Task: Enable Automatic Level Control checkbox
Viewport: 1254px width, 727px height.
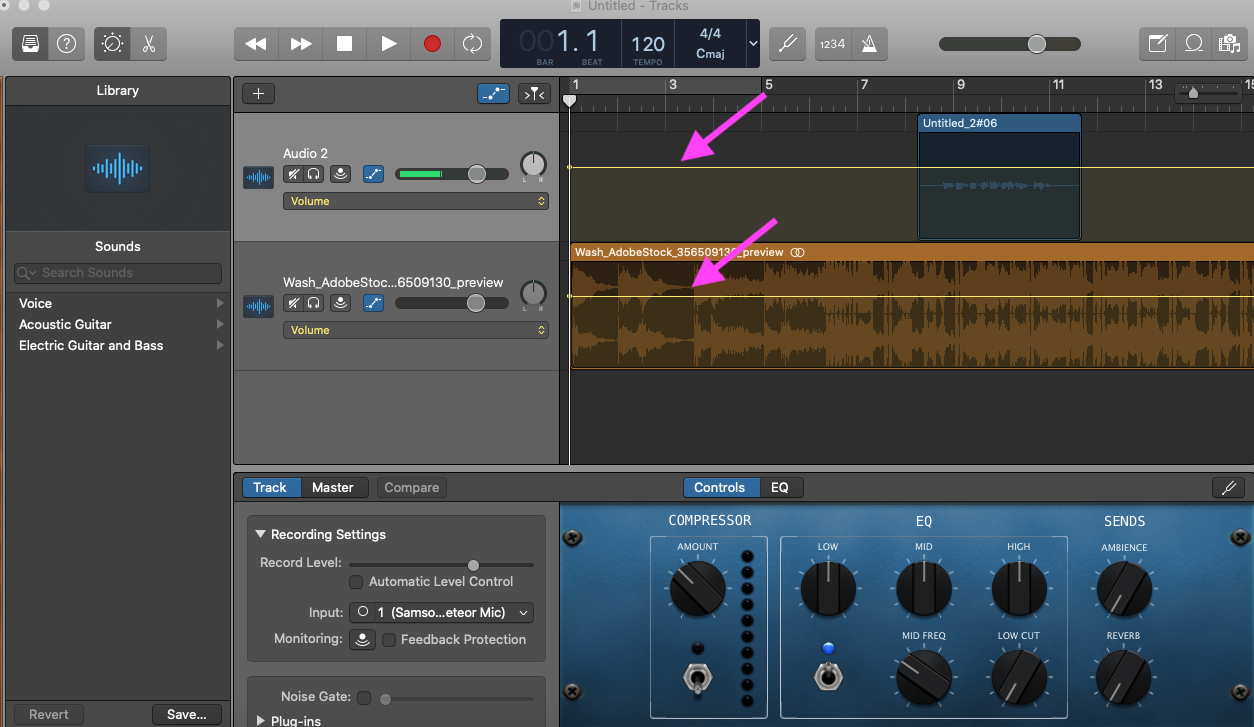Action: point(356,581)
